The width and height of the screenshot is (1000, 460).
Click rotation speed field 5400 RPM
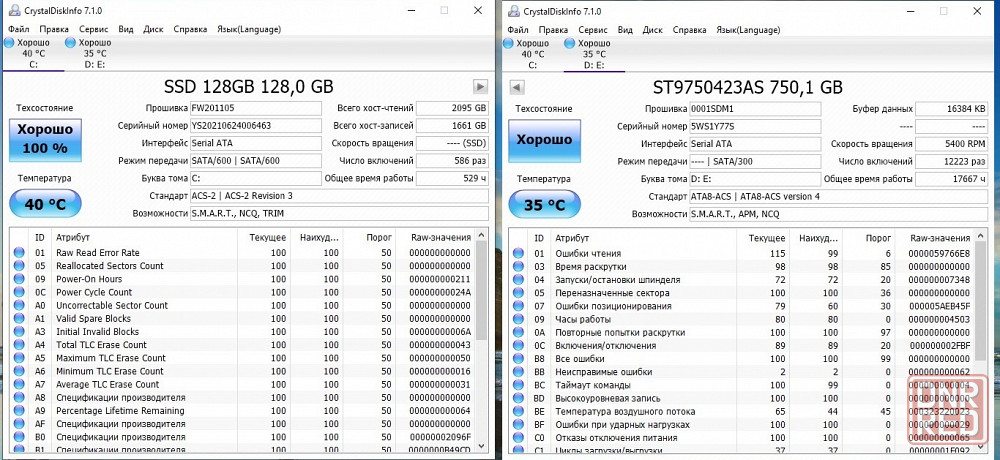pos(952,144)
